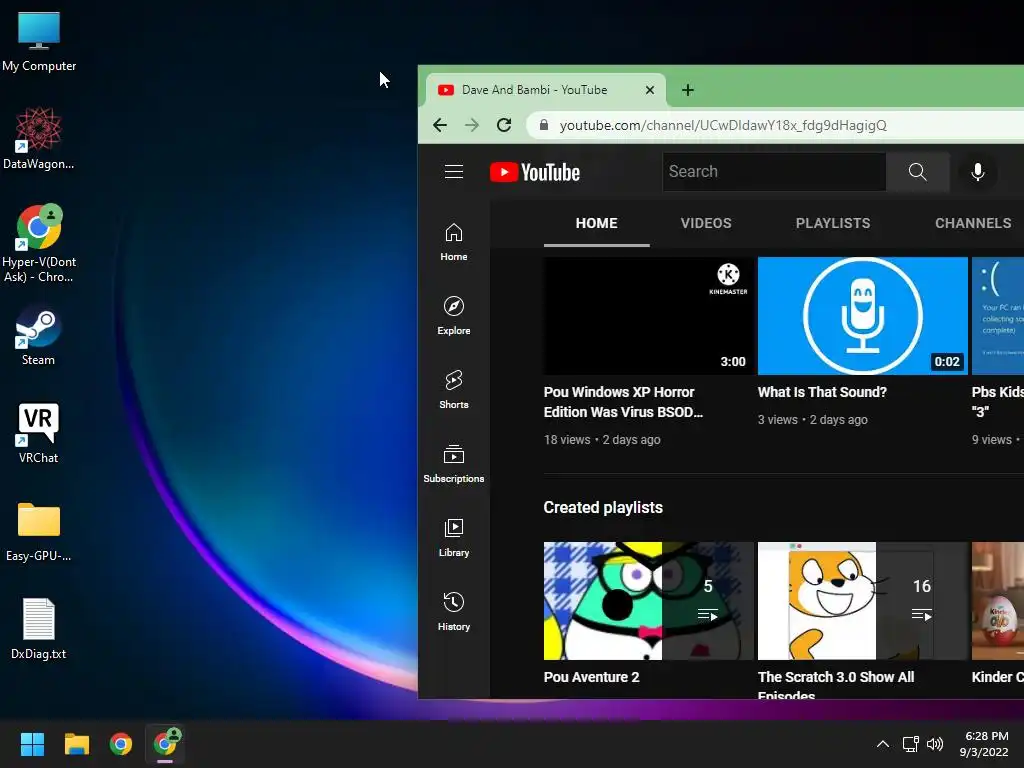
Task: Open History in YouTube sidebar
Action: (453, 611)
